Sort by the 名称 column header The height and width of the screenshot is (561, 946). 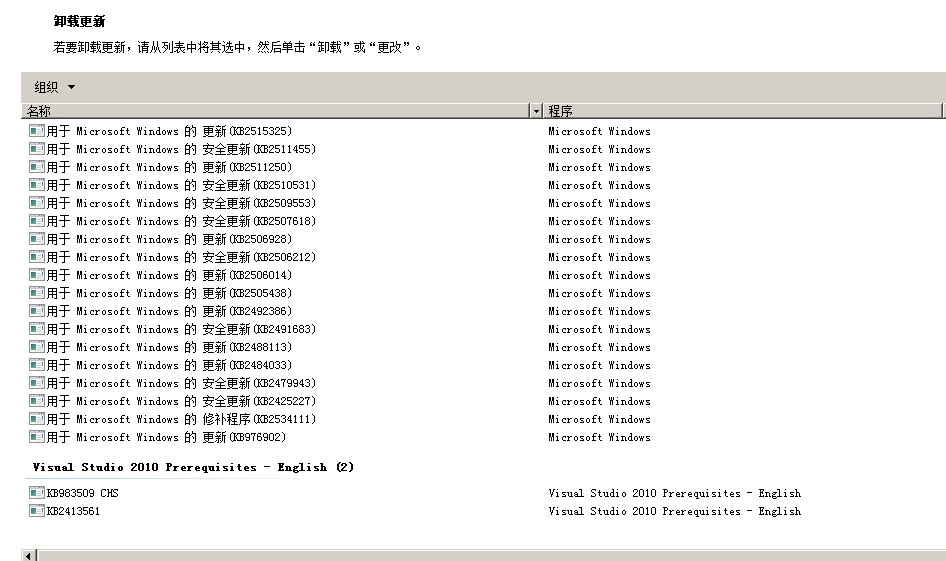click(276, 110)
